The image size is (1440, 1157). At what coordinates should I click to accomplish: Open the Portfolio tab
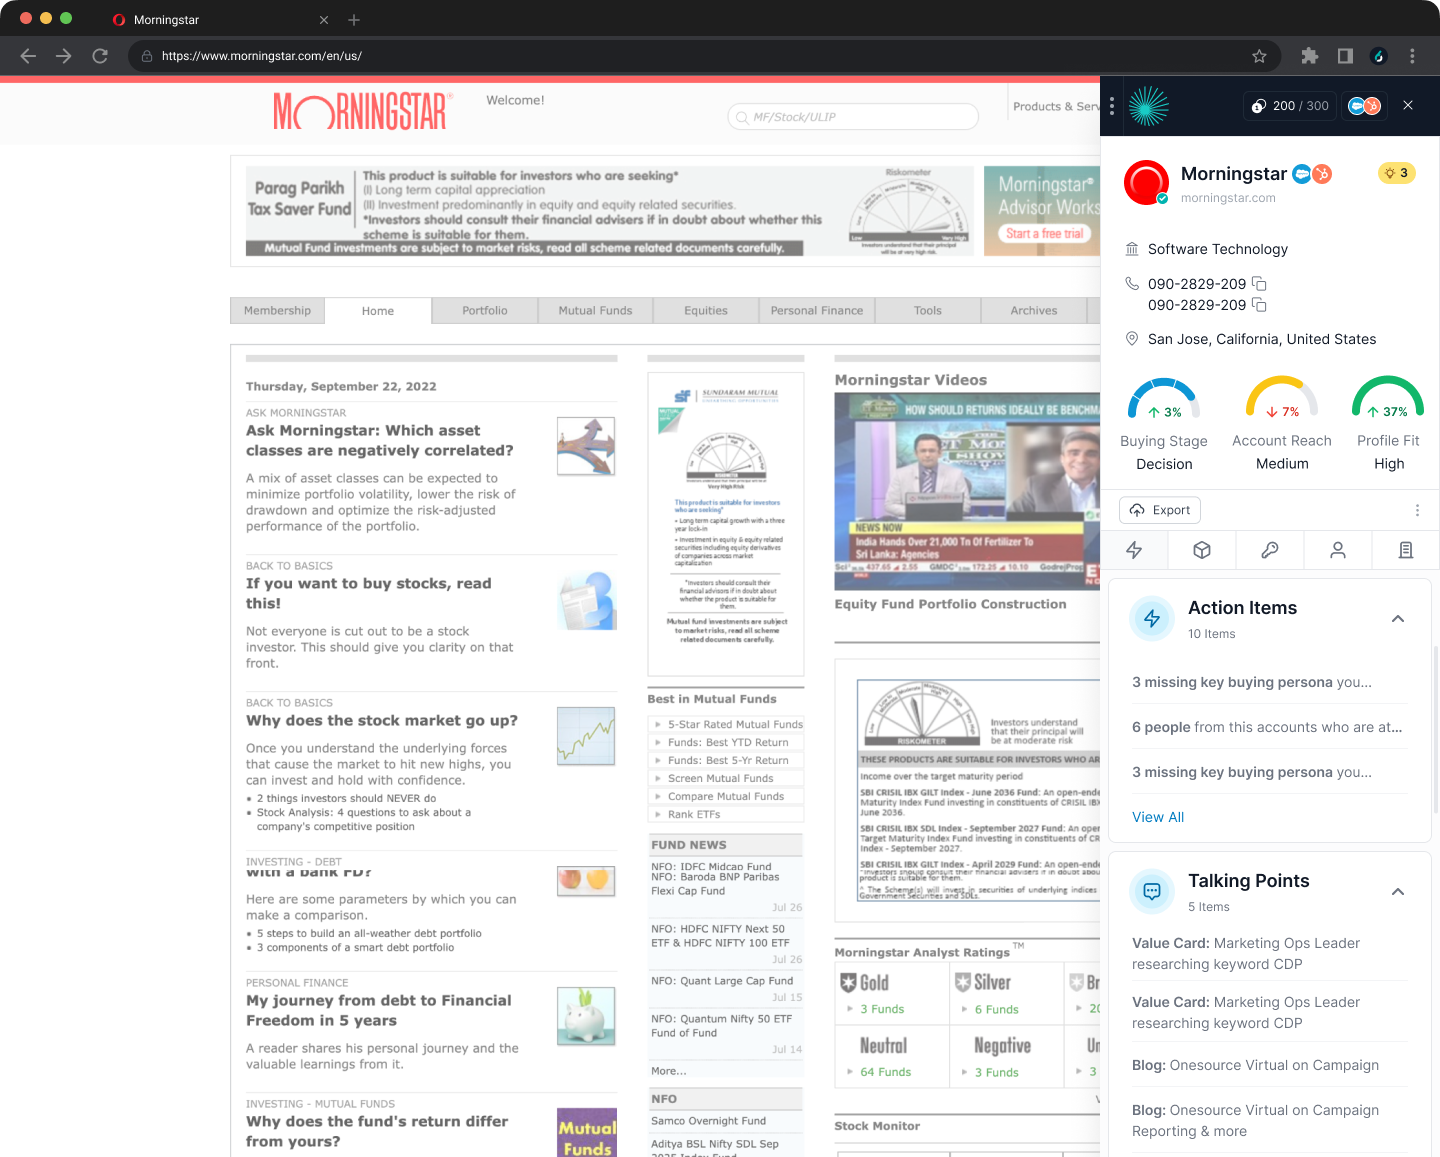pos(485,311)
